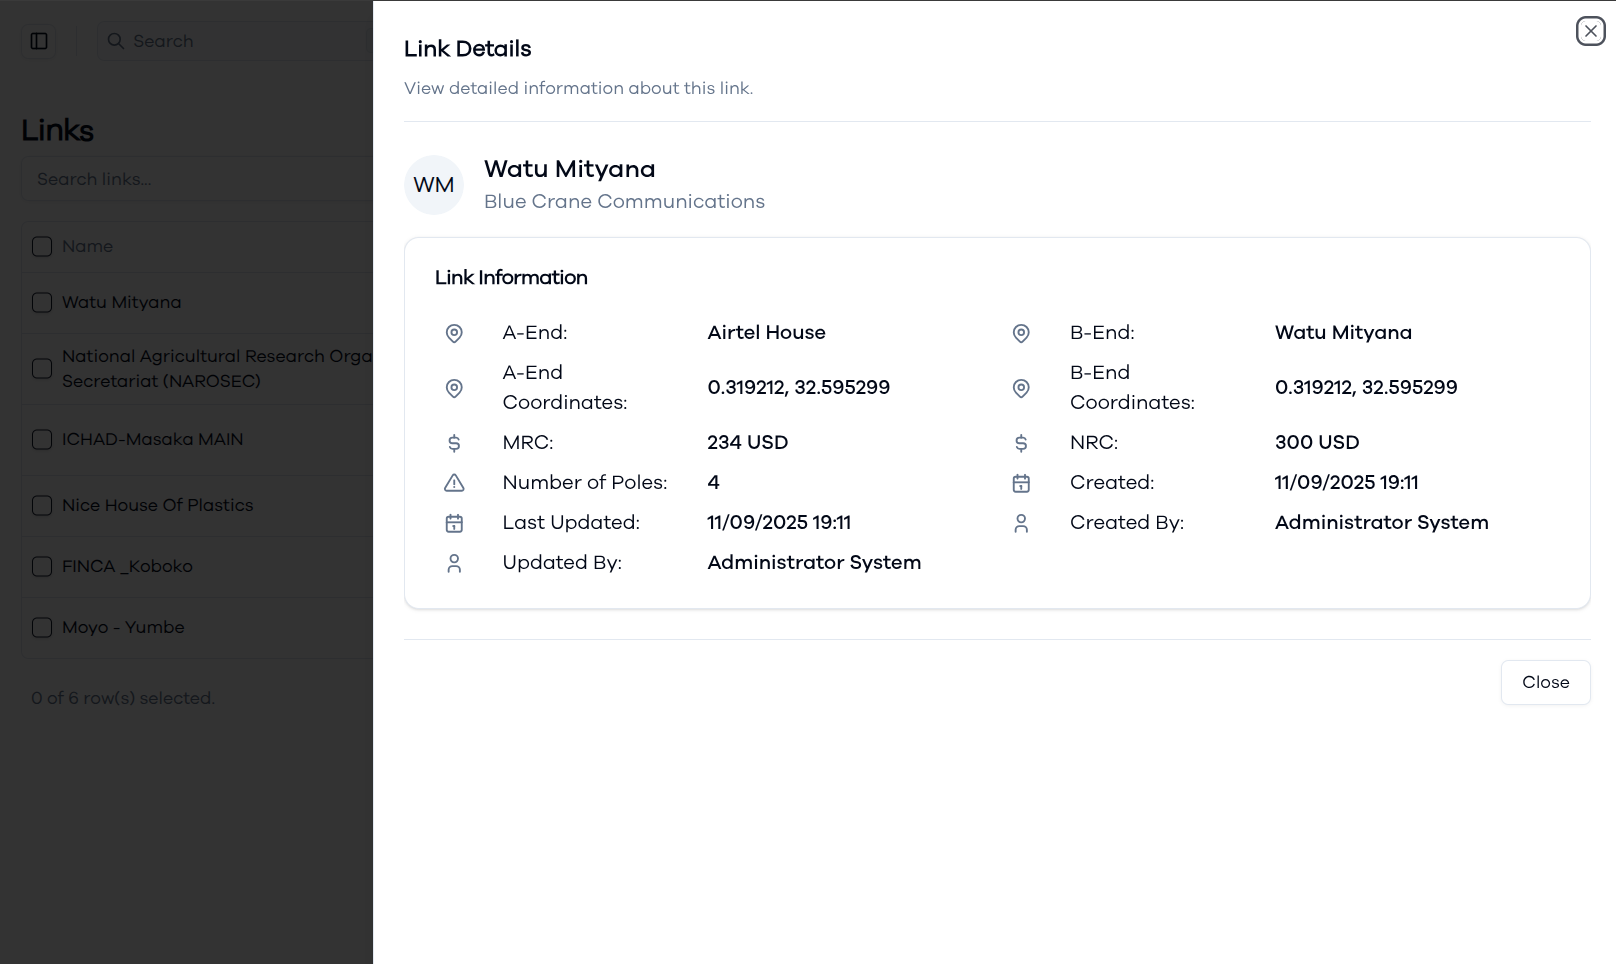Click the MRC dollar sign icon

(454, 443)
